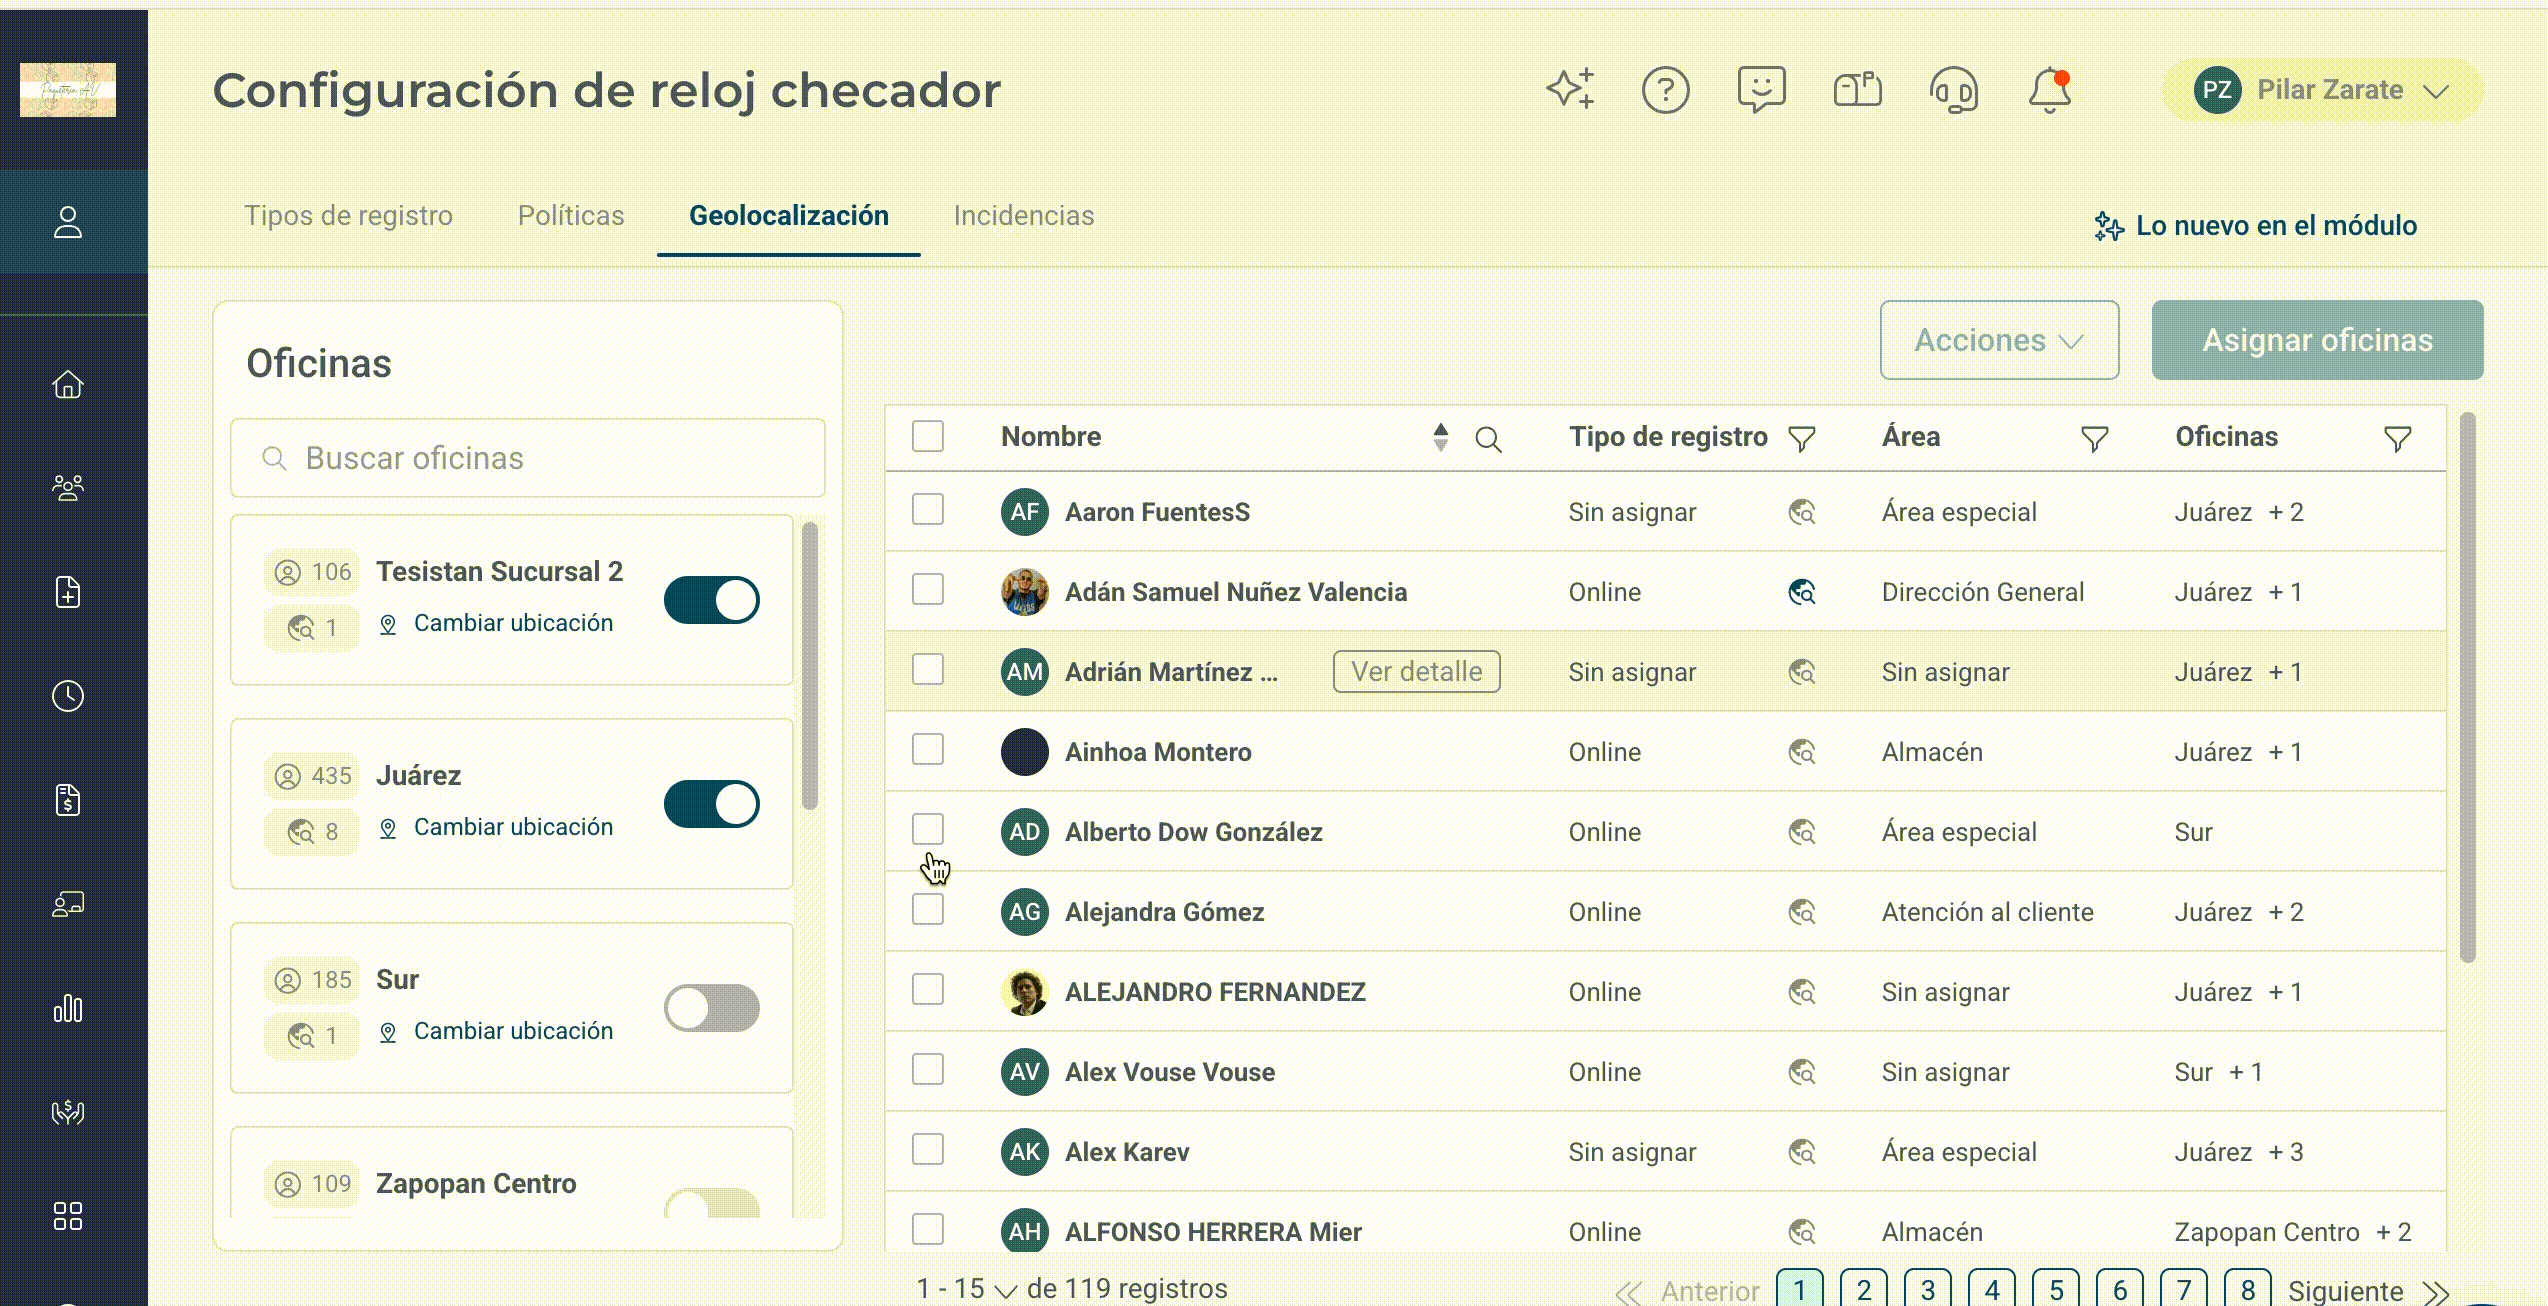Image resolution: width=2548 pixels, height=1306 pixels.
Task: Check the Ainhoa Montero row checkbox
Action: (928, 749)
